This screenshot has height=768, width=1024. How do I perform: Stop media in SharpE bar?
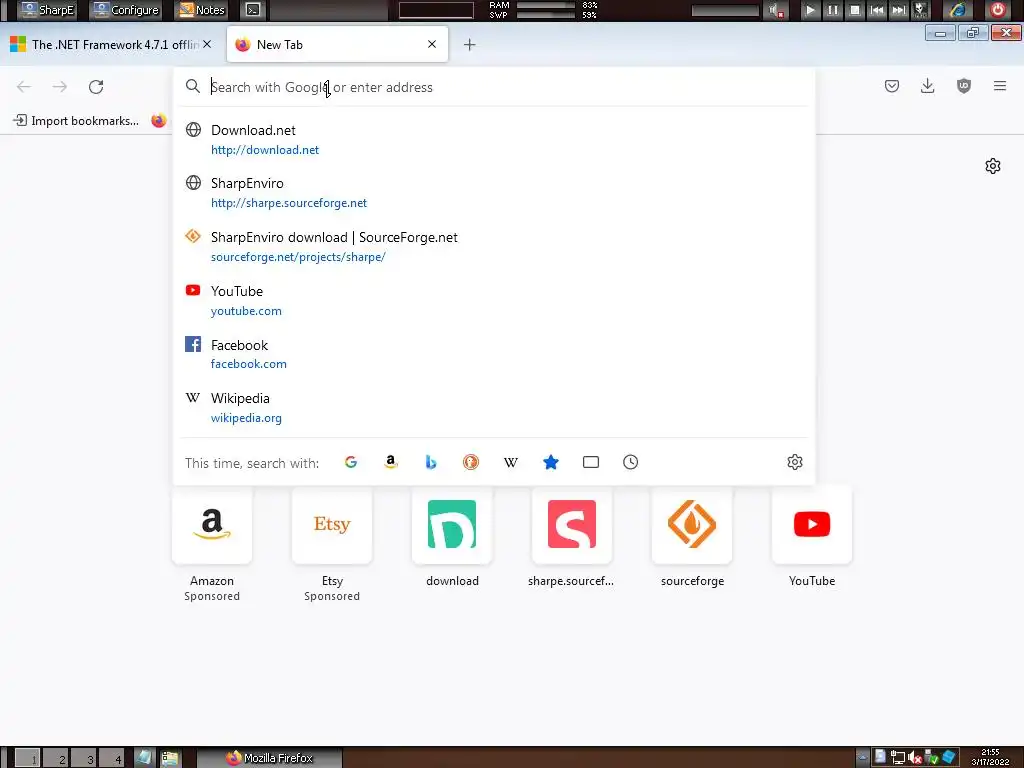[855, 10]
